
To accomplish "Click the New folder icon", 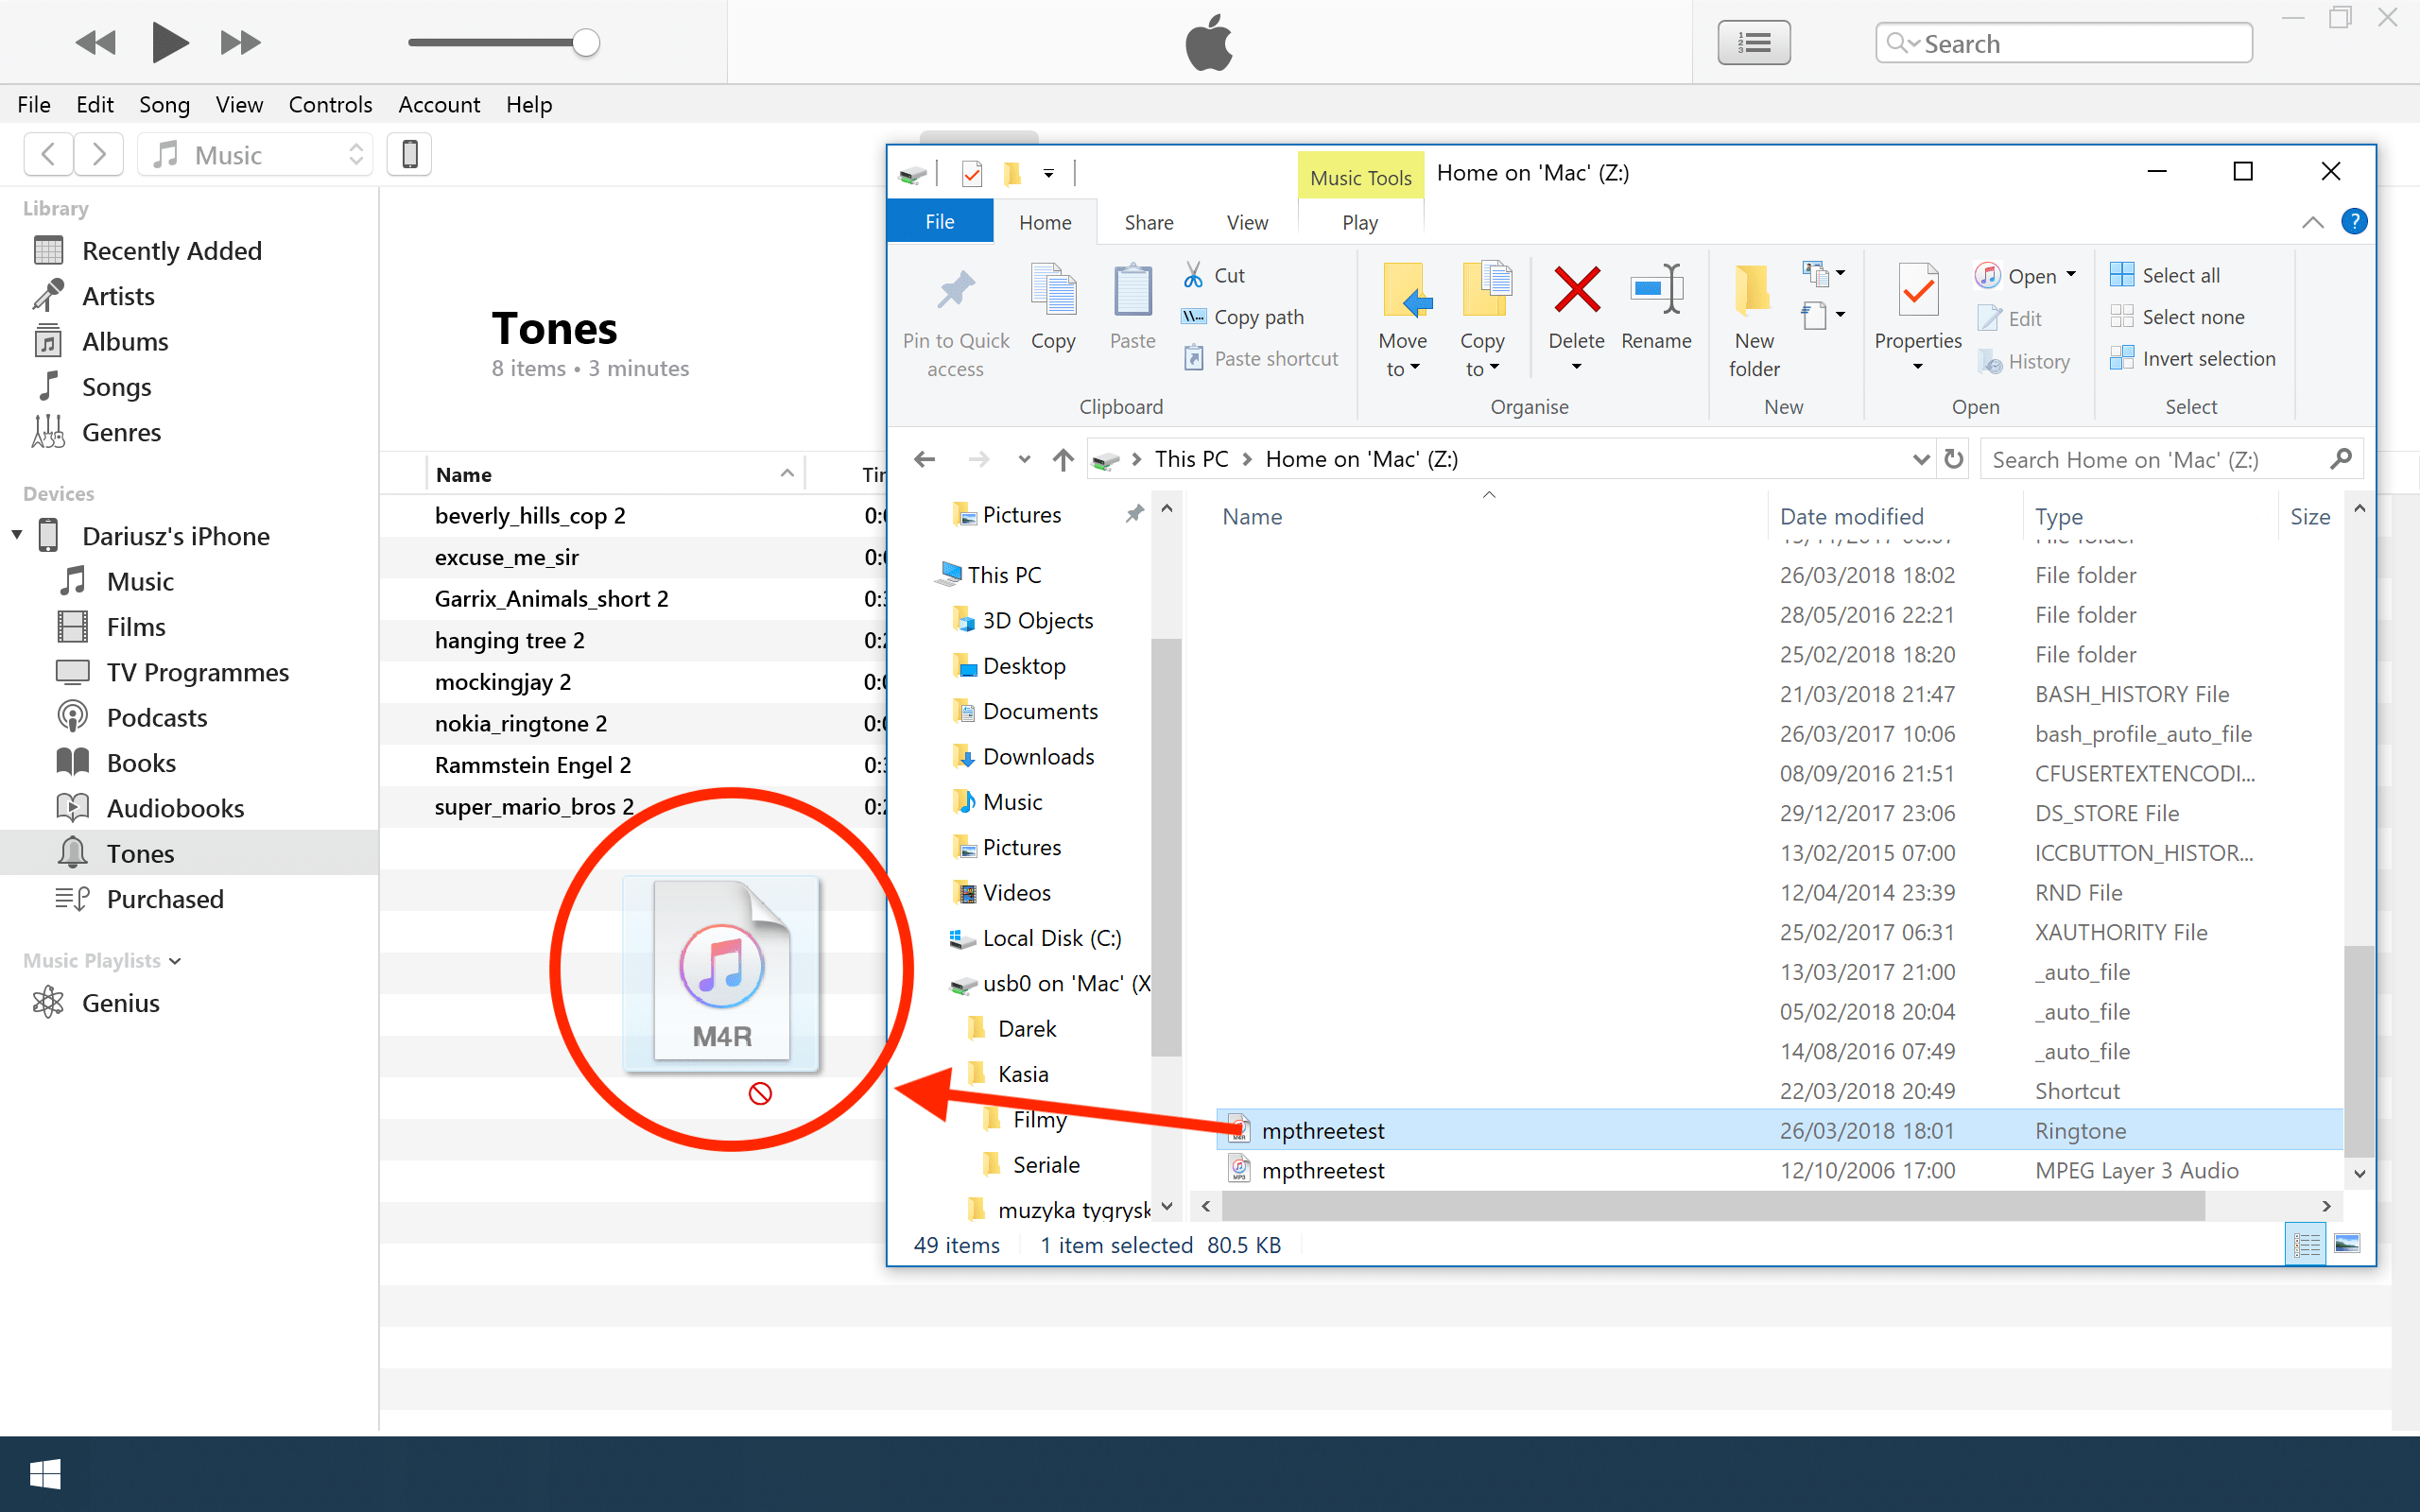I will [x=1753, y=290].
